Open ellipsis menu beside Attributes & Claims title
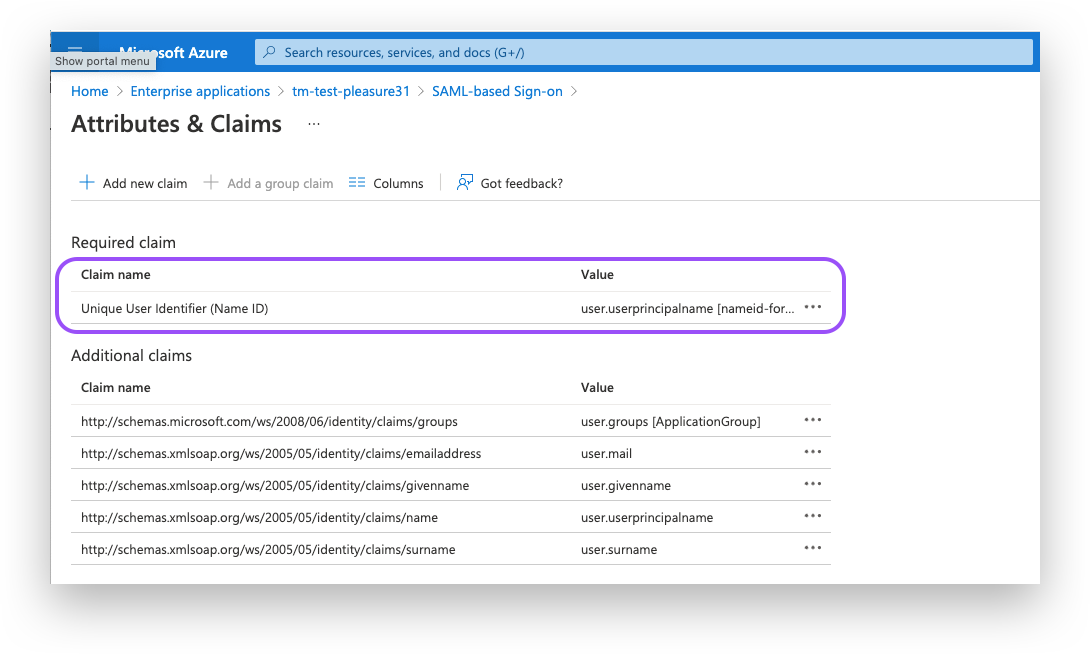 pos(314,124)
